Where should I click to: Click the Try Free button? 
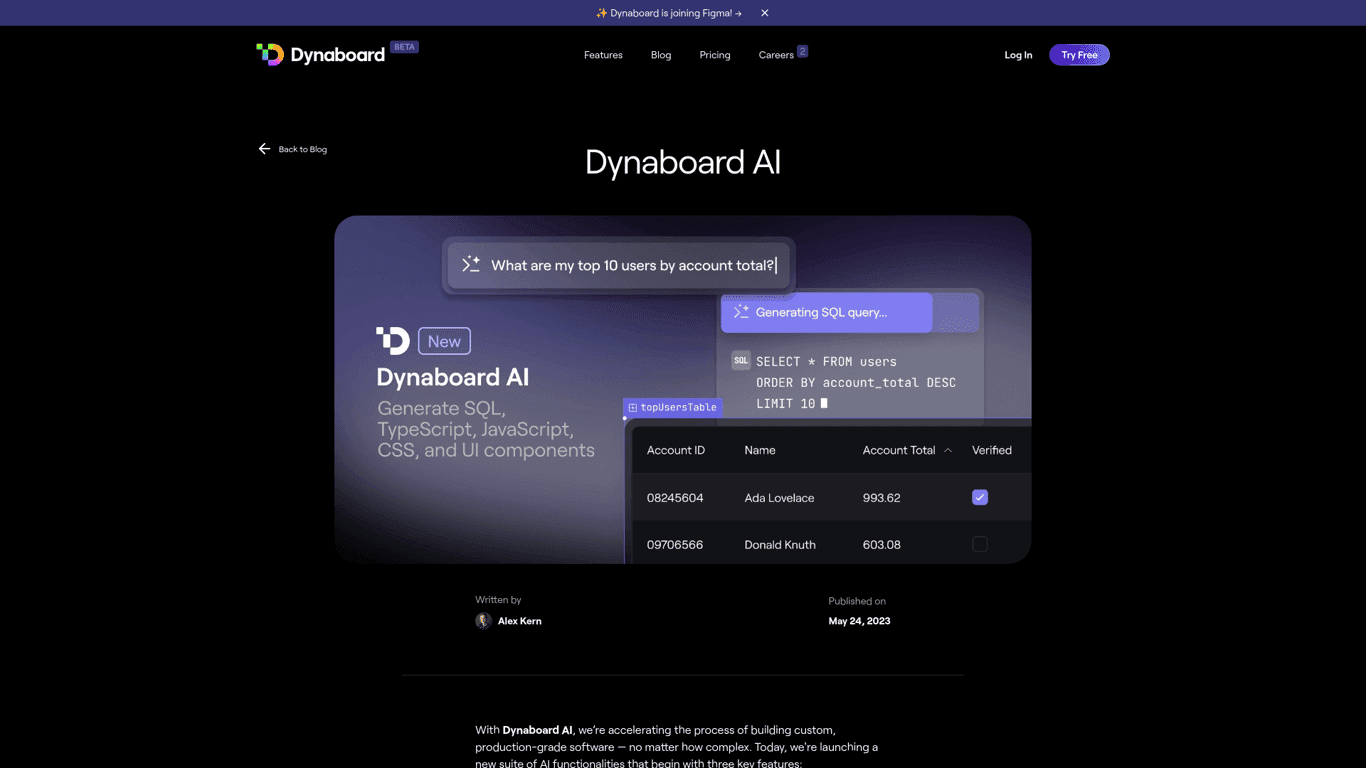[1079, 55]
